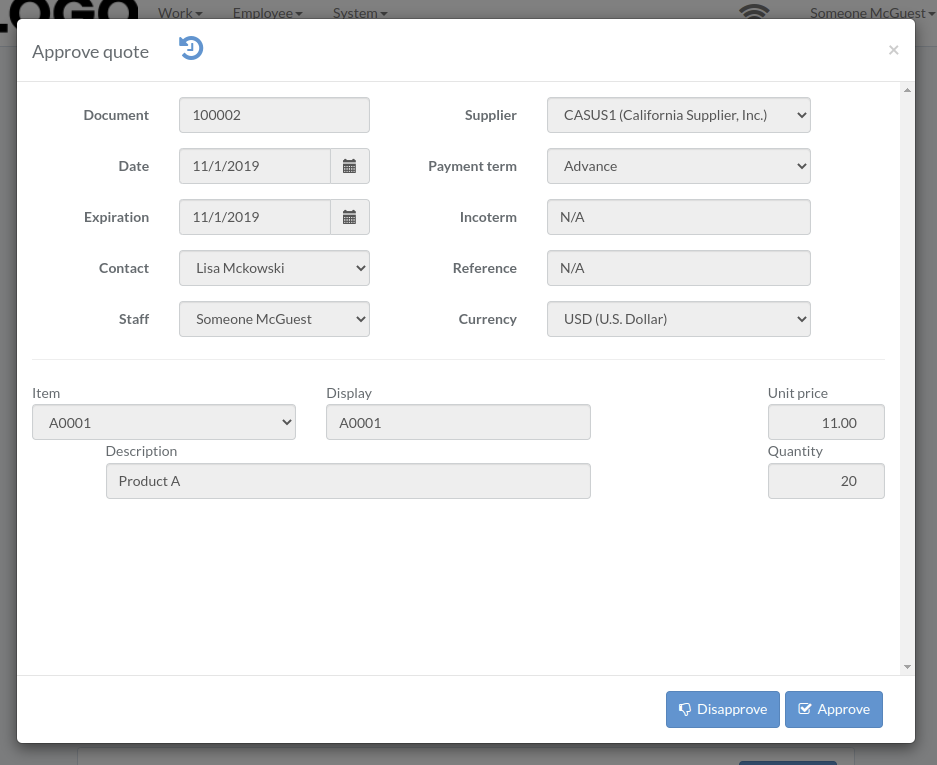This screenshot has height=765, width=937.
Task: Open the Someone McGuest user menu
Action: (x=872, y=13)
